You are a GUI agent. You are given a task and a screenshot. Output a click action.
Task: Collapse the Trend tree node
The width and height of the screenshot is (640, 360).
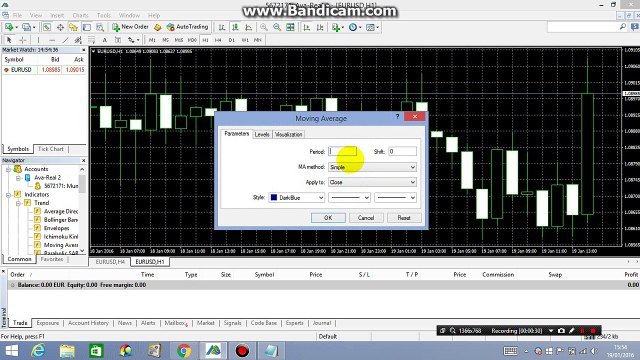(x=18, y=203)
